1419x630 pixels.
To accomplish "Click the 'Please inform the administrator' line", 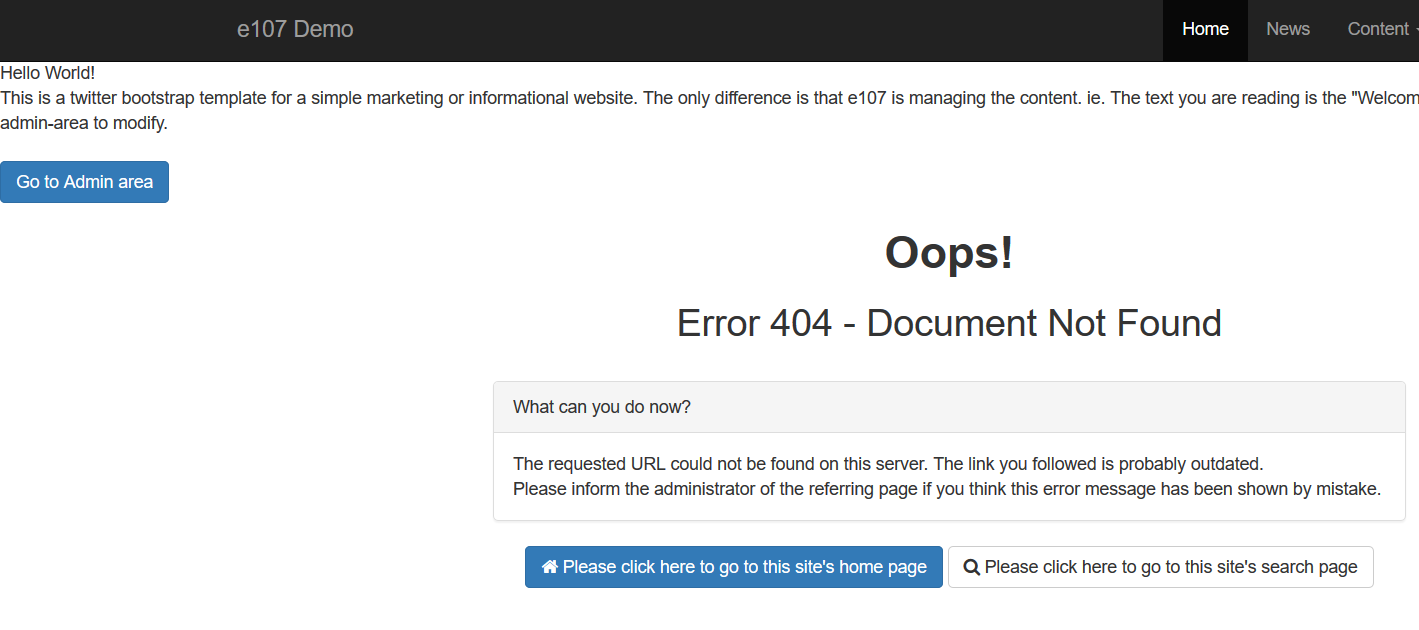I will click(x=947, y=489).
